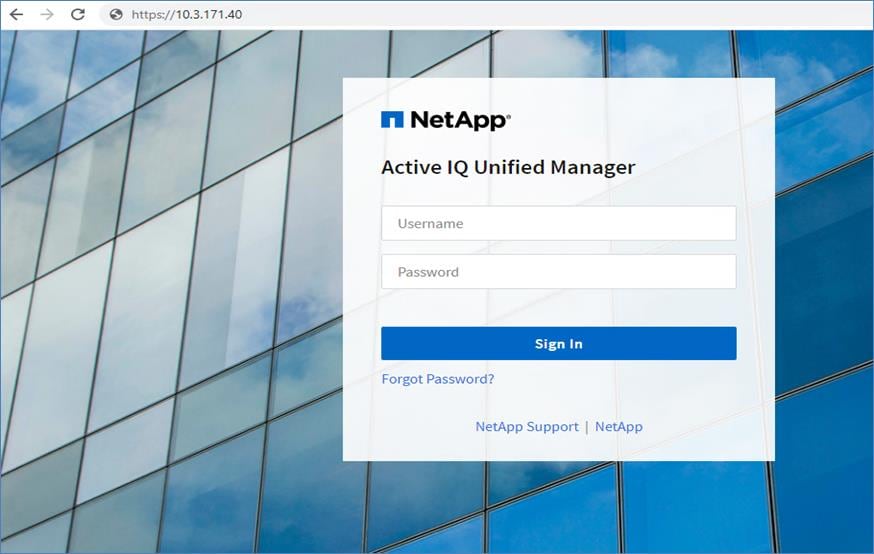Screen dimensions: 874x554
Task: Focus the Password field
Action: 559,272
